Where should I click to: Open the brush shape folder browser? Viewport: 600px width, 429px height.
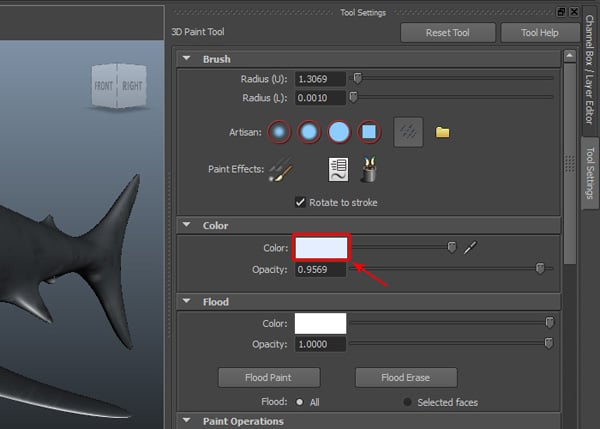(443, 132)
